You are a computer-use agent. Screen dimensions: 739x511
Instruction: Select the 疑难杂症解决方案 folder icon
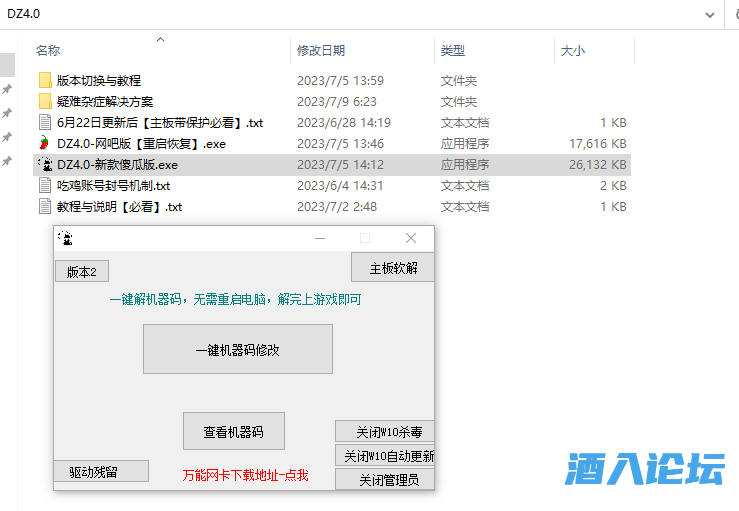click(44, 101)
